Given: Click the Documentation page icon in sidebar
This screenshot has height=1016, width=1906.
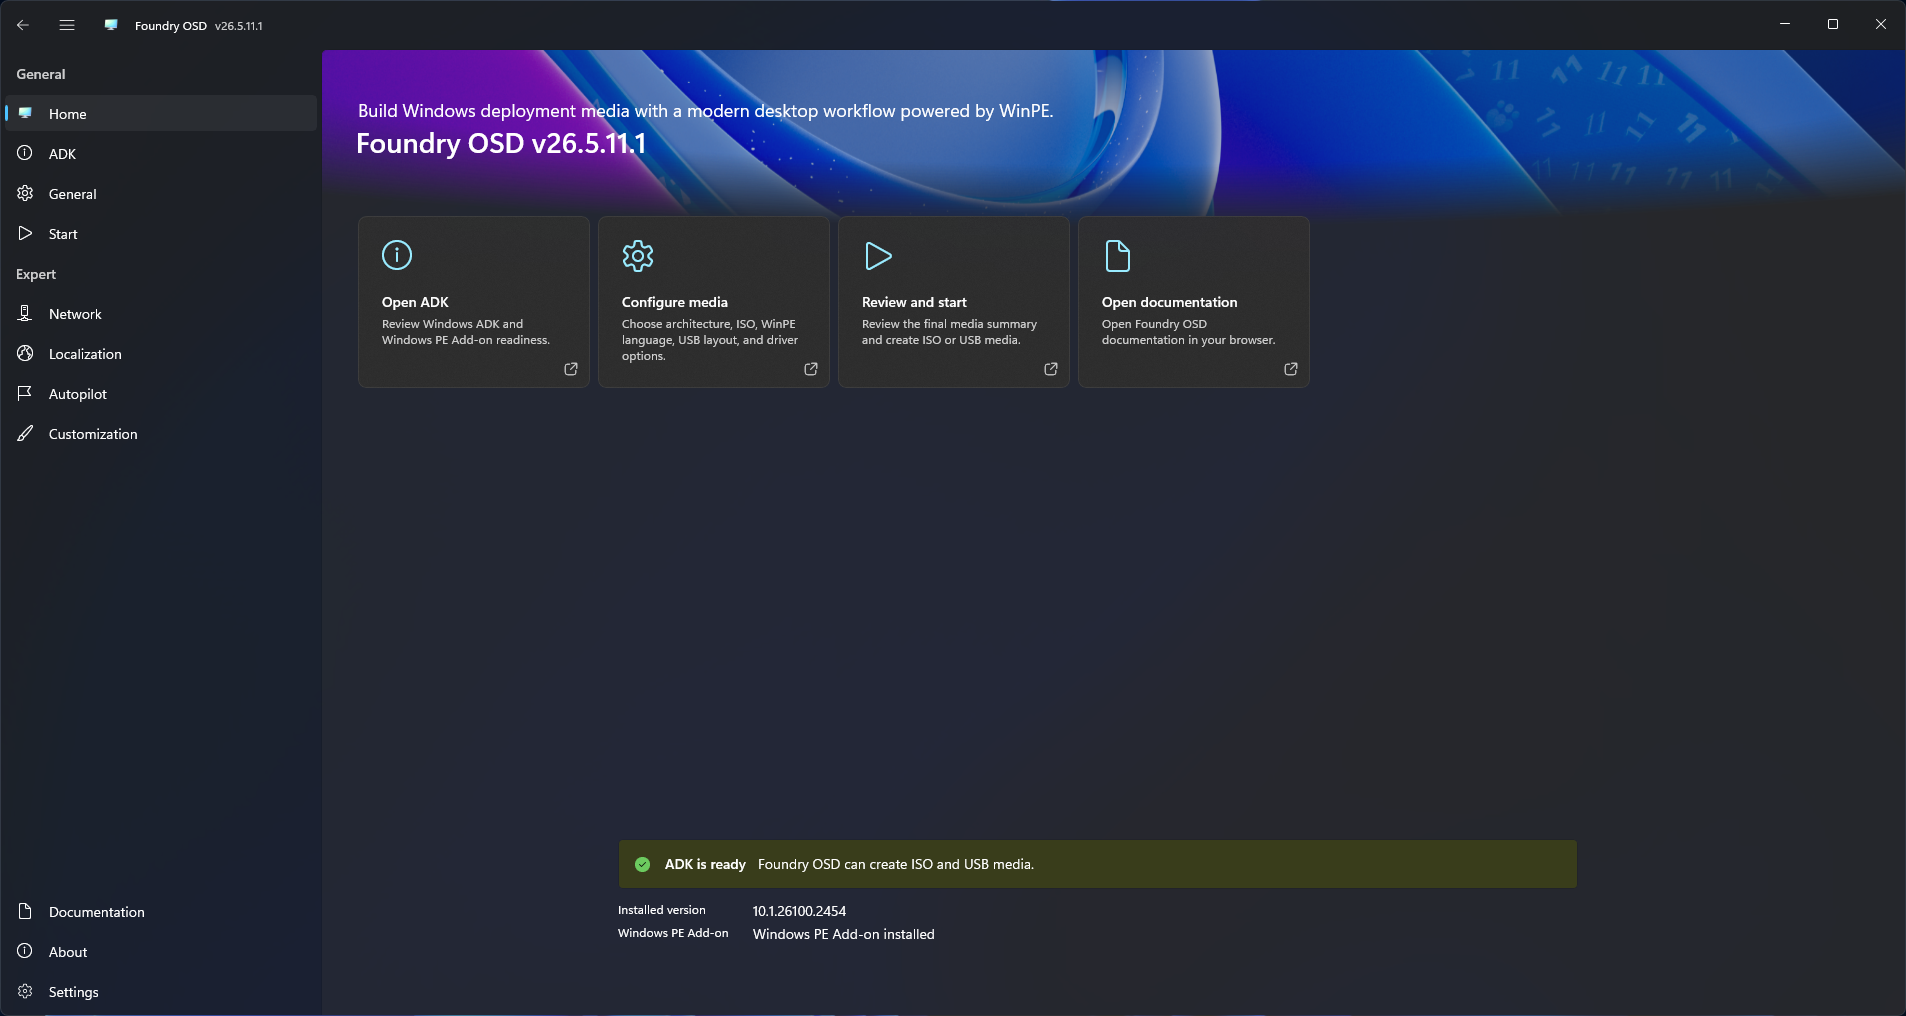Looking at the screenshot, I should (25, 911).
